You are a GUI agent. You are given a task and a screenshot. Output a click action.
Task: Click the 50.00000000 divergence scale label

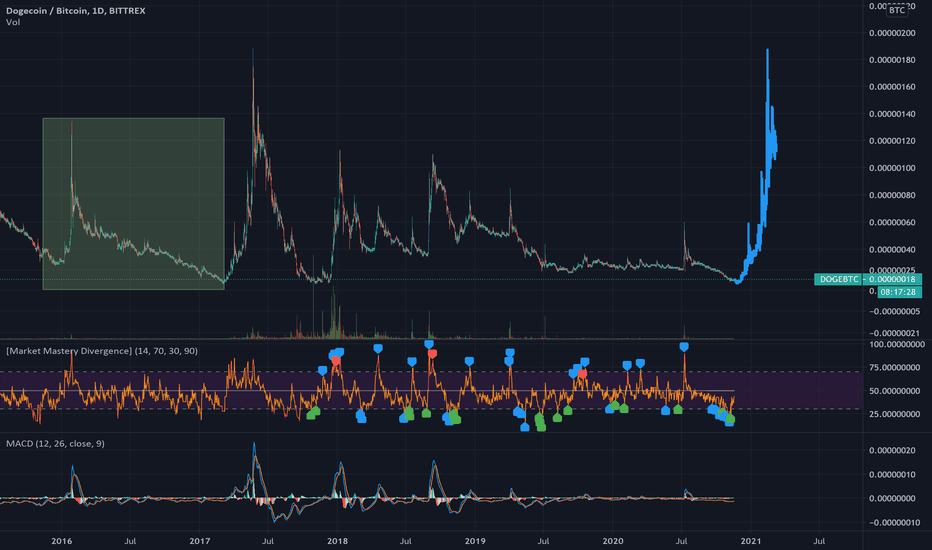[897, 391]
